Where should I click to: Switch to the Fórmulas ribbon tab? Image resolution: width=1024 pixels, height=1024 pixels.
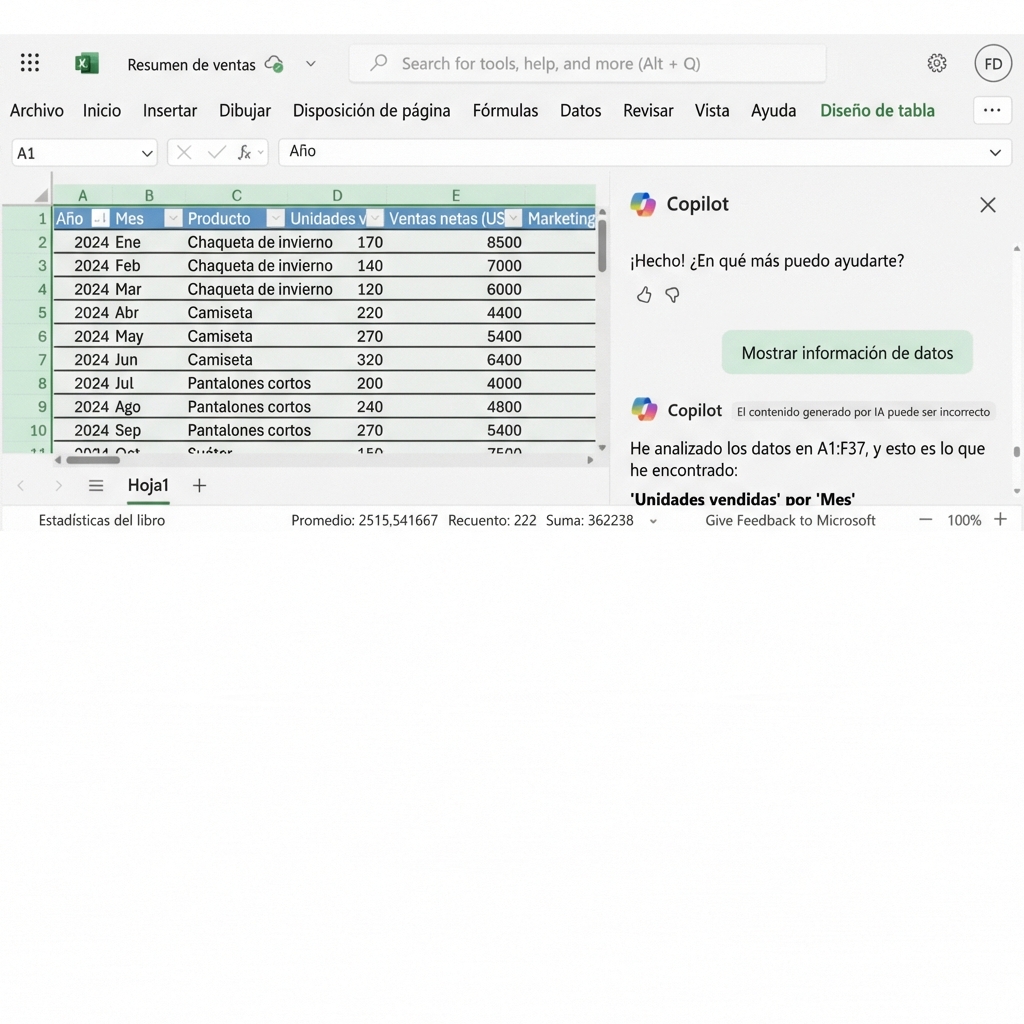tap(505, 110)
